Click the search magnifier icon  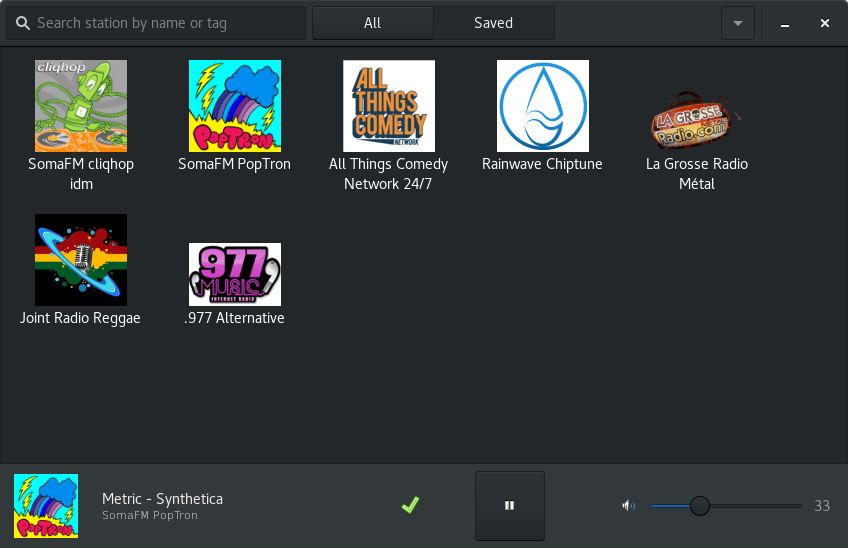pyautogui.click(x=23, y=23)
